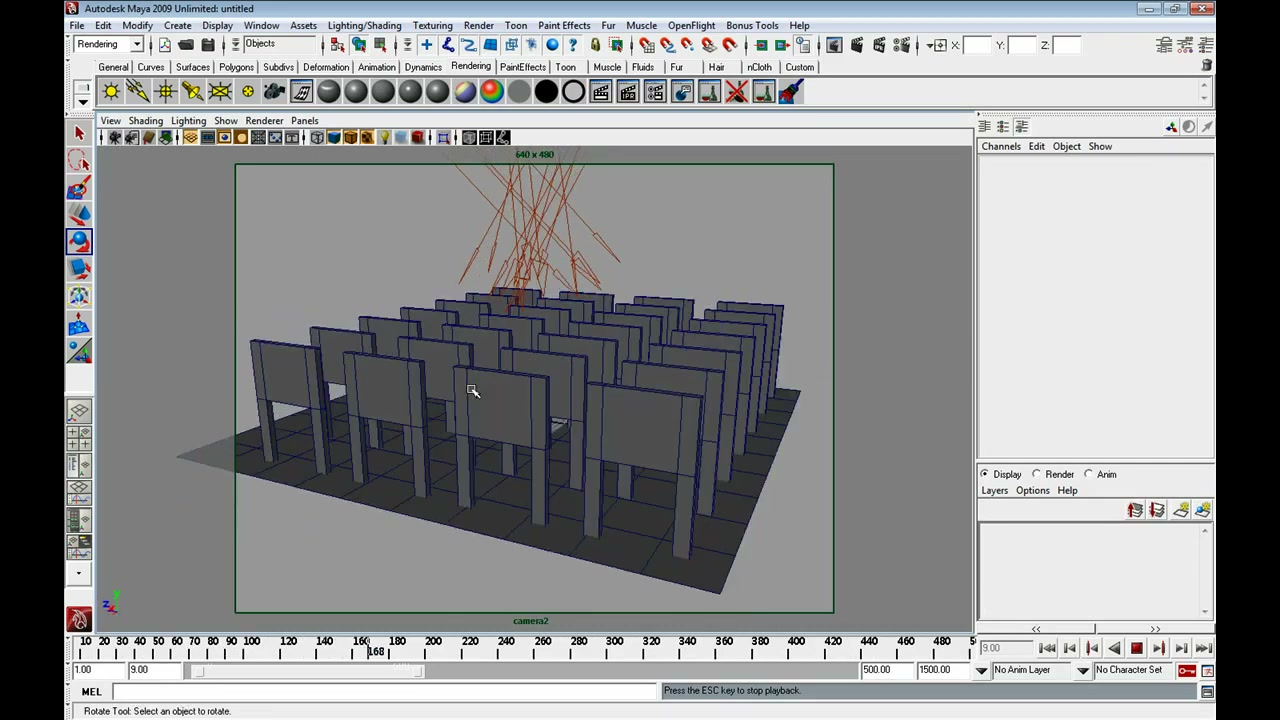Click the shelf trash can icon
Image resolution: width=1280 pixels, height=720 pixels.
pyautogui.click(x=1207, y=66)
